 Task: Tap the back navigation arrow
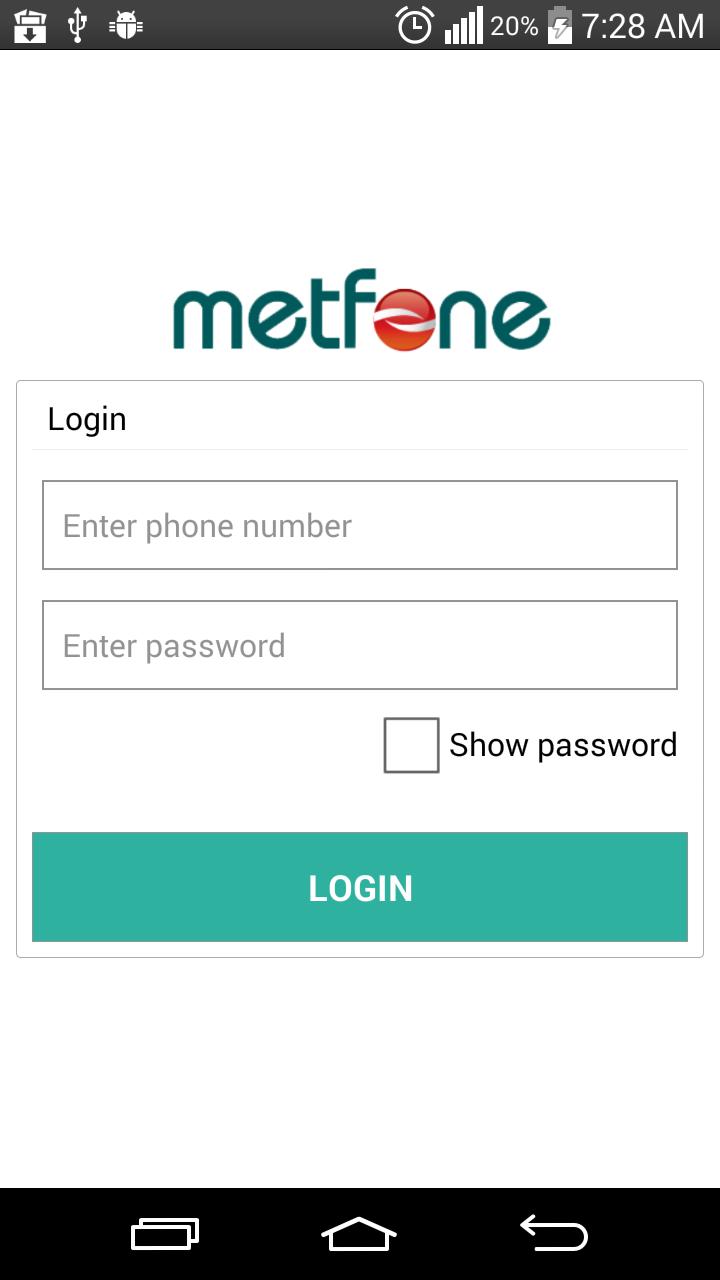click(554, 1233)
